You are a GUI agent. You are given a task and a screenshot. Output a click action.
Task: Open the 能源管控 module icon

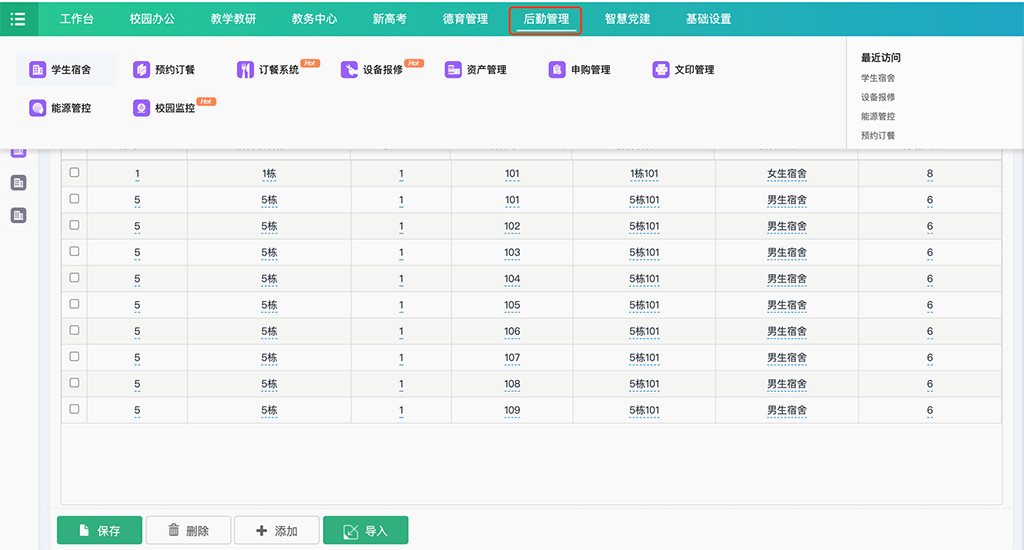coord(38,108)
